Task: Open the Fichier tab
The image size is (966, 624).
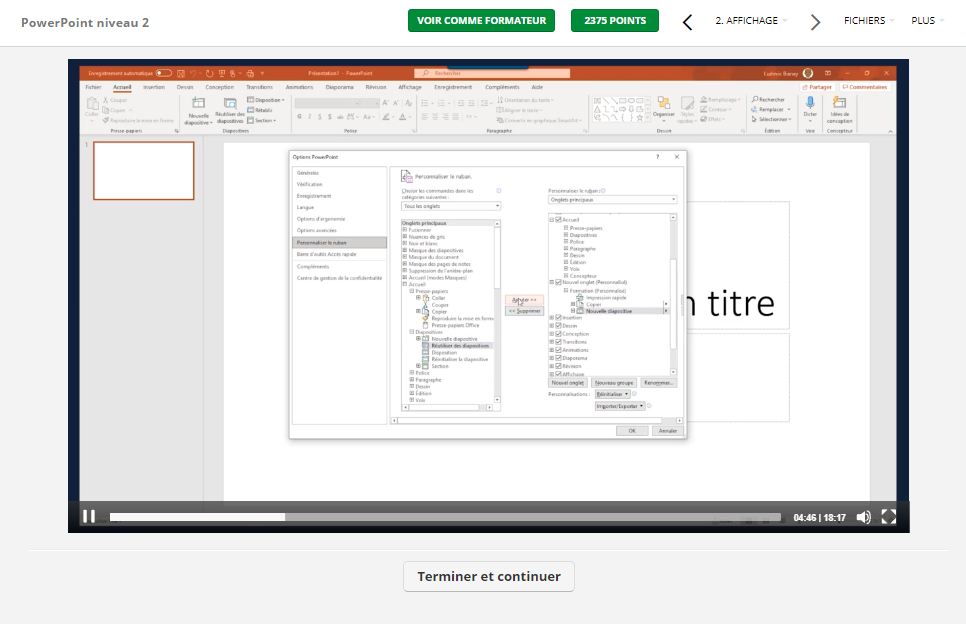Action: pos(93,87)
